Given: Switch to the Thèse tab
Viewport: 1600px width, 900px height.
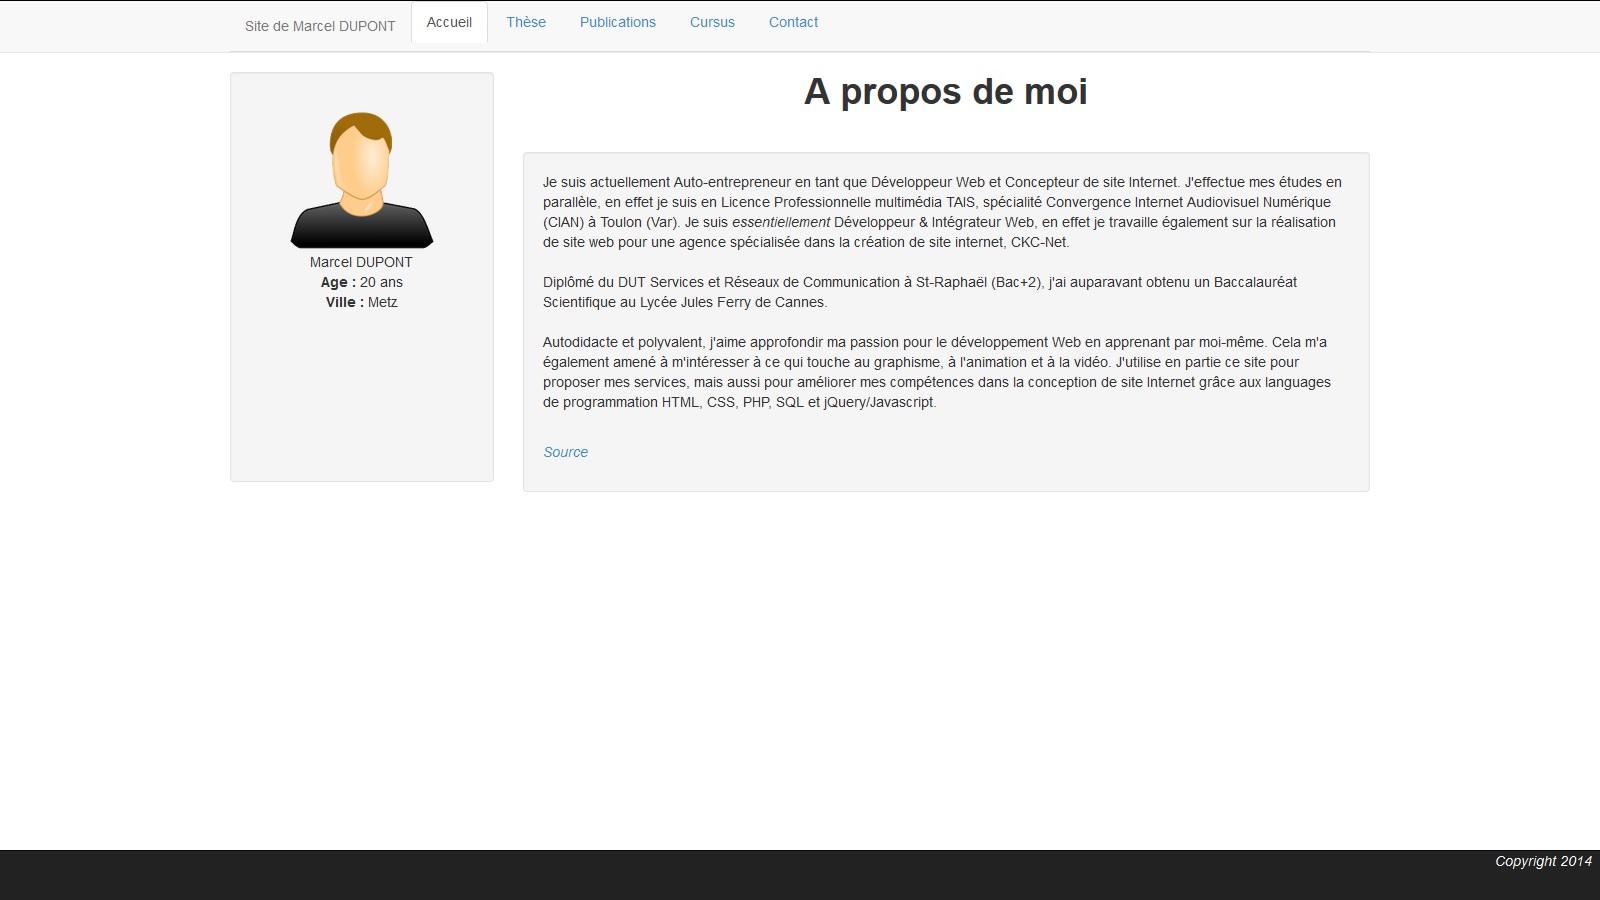Looking at the screenshot, I should point(526,22).
